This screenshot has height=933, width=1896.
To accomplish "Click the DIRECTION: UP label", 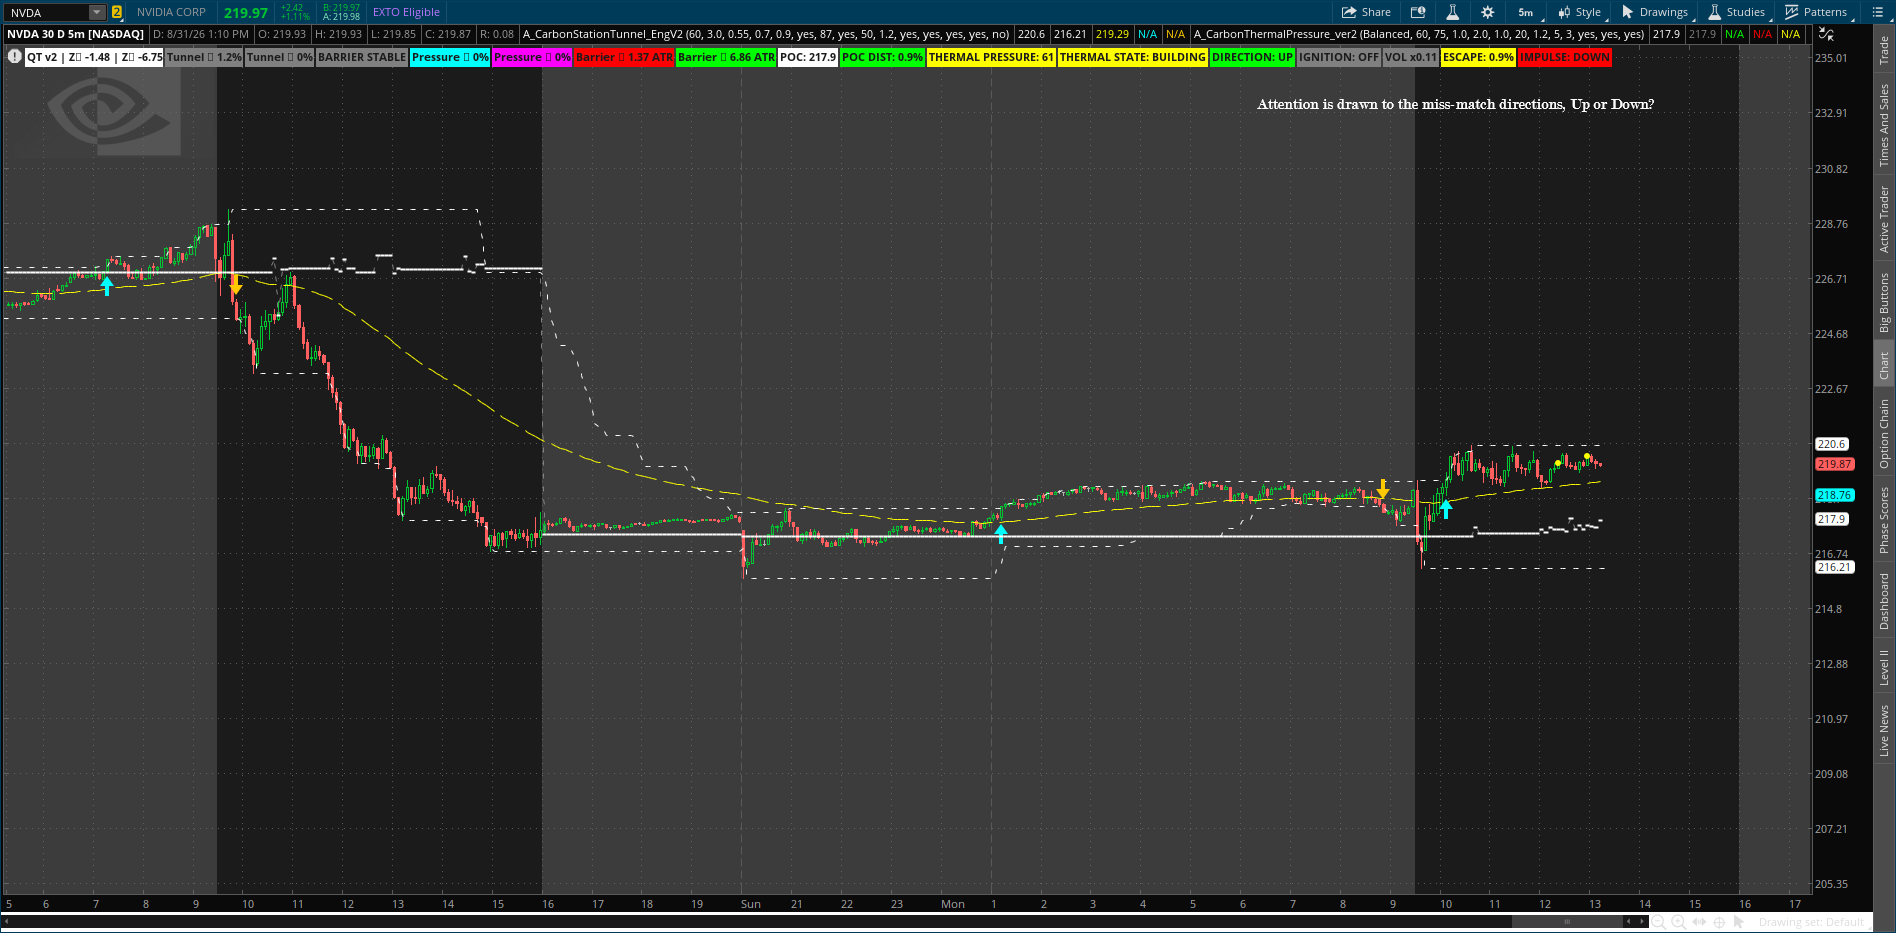I will [x=1252, y=57].
